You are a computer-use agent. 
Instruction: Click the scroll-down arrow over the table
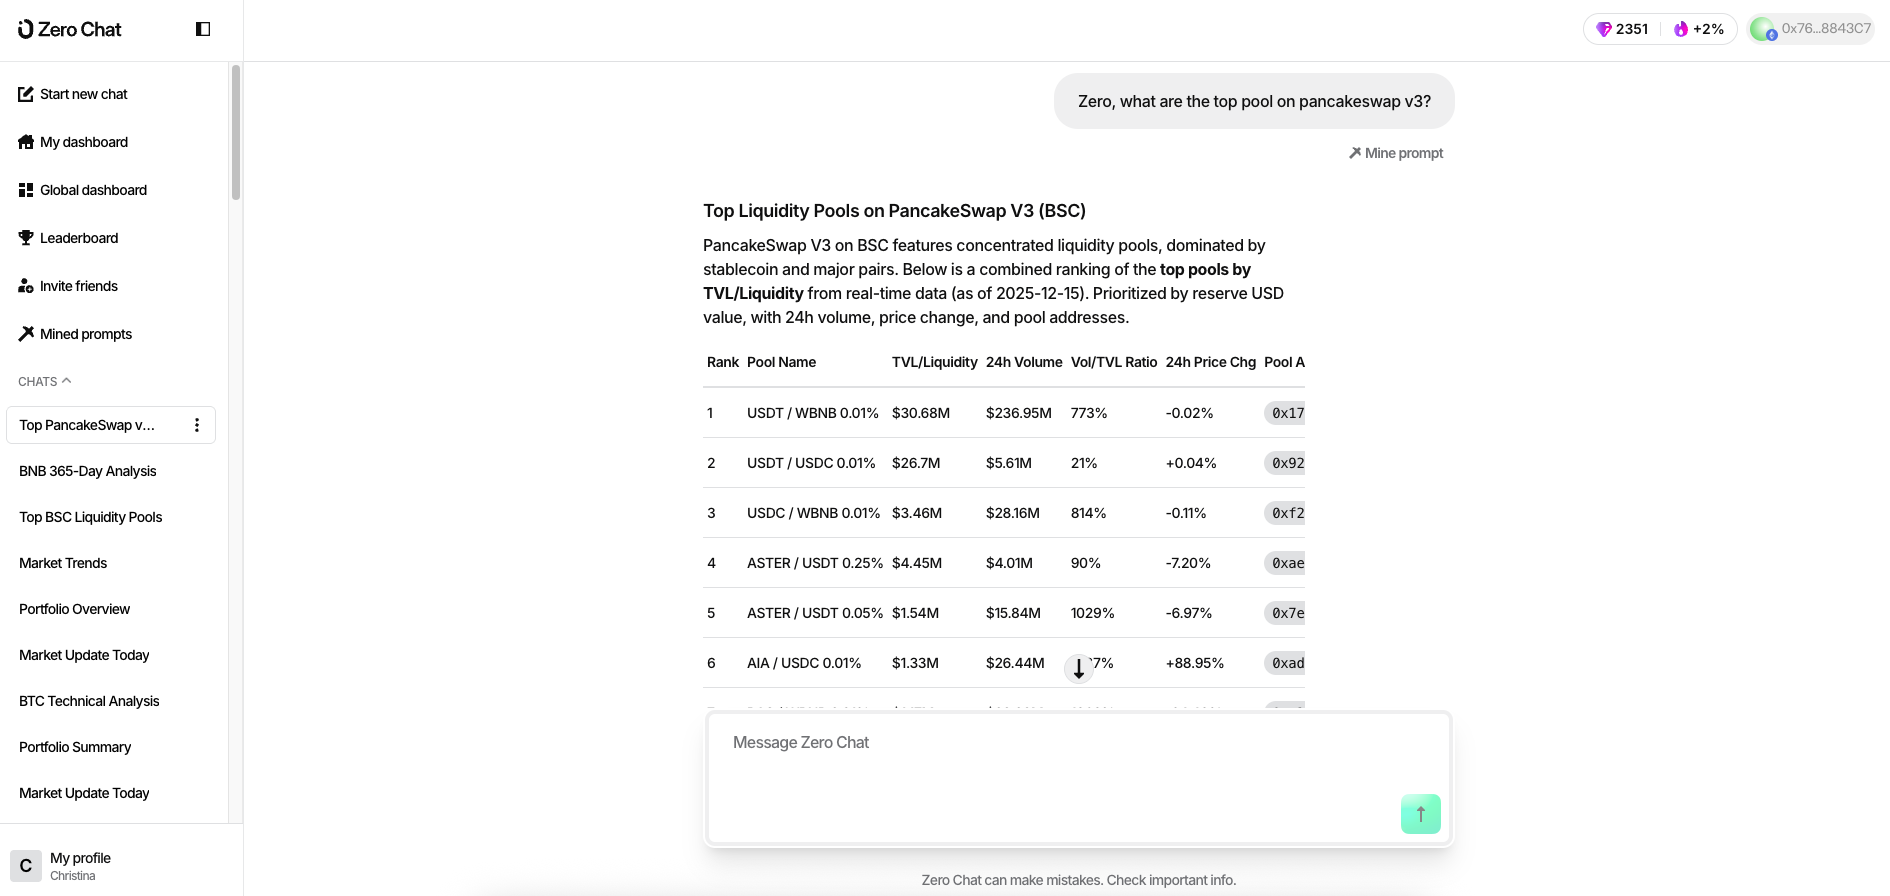1079,669
